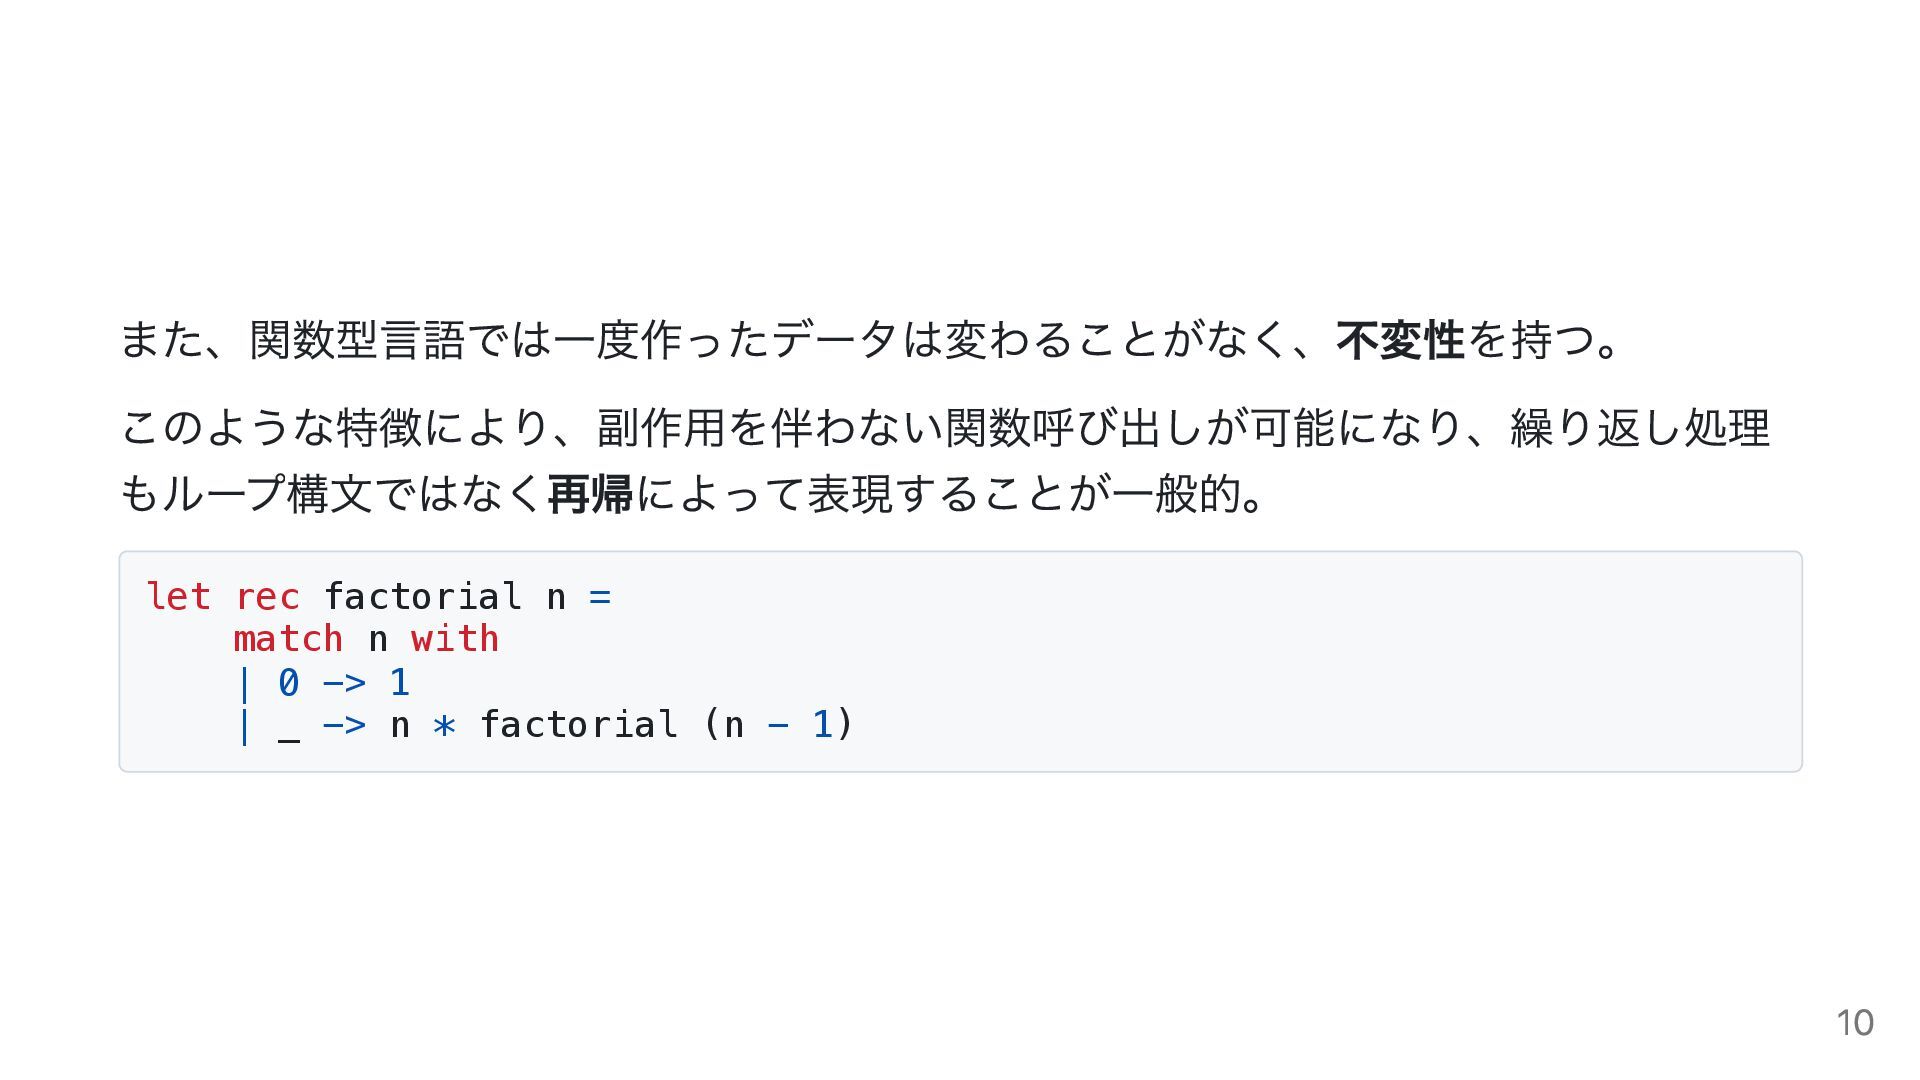The height and width of the screenshot is (1080, 1920).
Task: Click the recursive 'factorial' call on the last line
Action: pos(579,724)
